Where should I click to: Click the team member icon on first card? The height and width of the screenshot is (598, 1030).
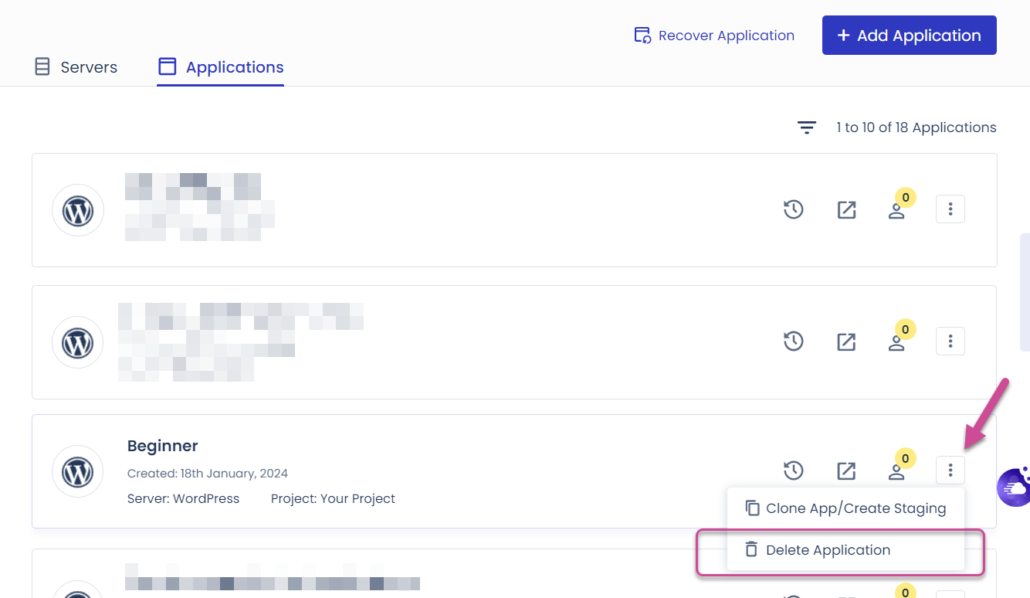(897, 211)
